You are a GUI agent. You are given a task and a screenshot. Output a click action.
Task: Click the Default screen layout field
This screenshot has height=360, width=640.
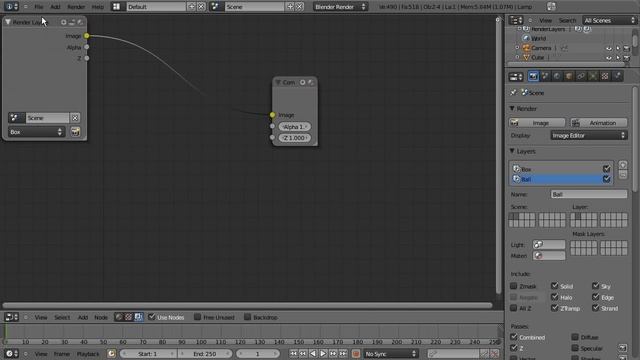tap(155, 7)
